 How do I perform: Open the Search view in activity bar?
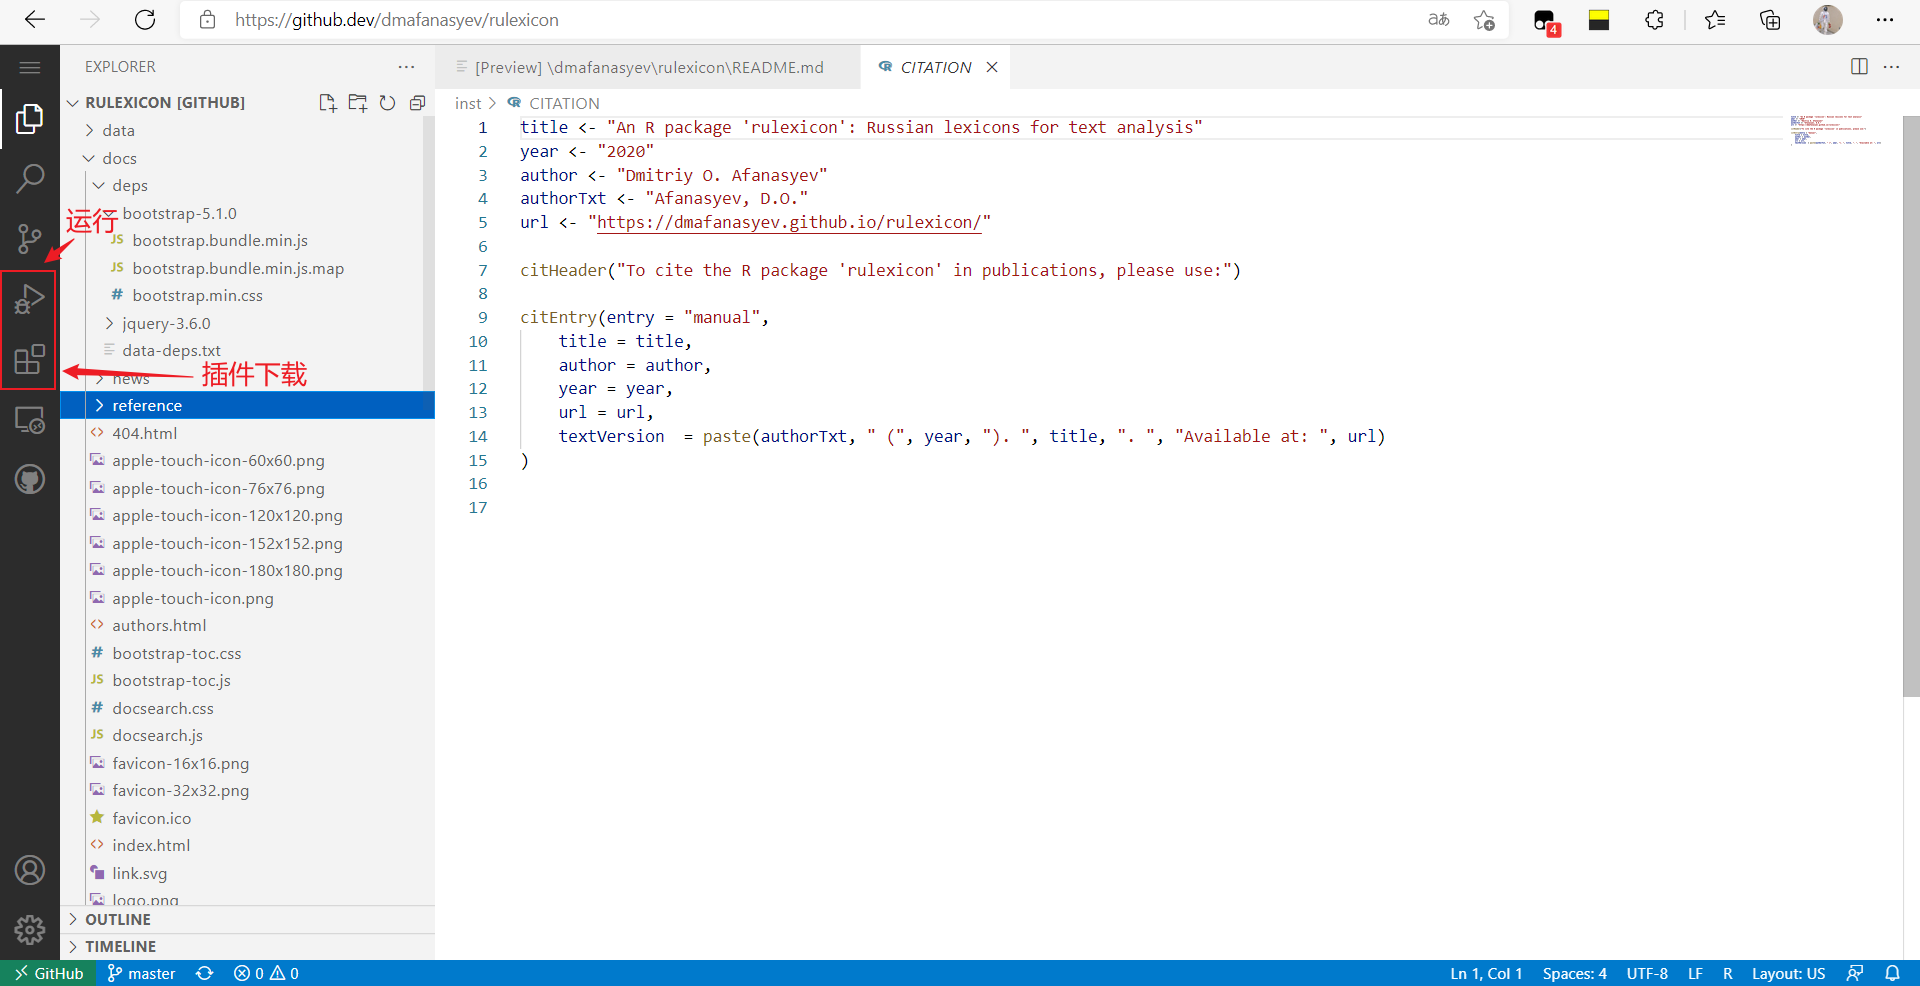[x=30, y=179]
